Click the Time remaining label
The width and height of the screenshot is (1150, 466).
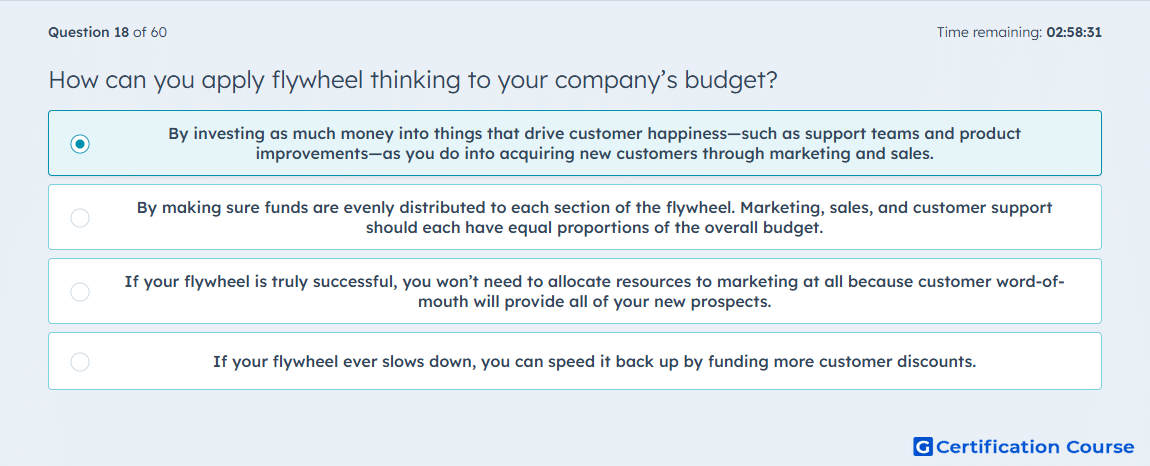click(x=989, y=32)
